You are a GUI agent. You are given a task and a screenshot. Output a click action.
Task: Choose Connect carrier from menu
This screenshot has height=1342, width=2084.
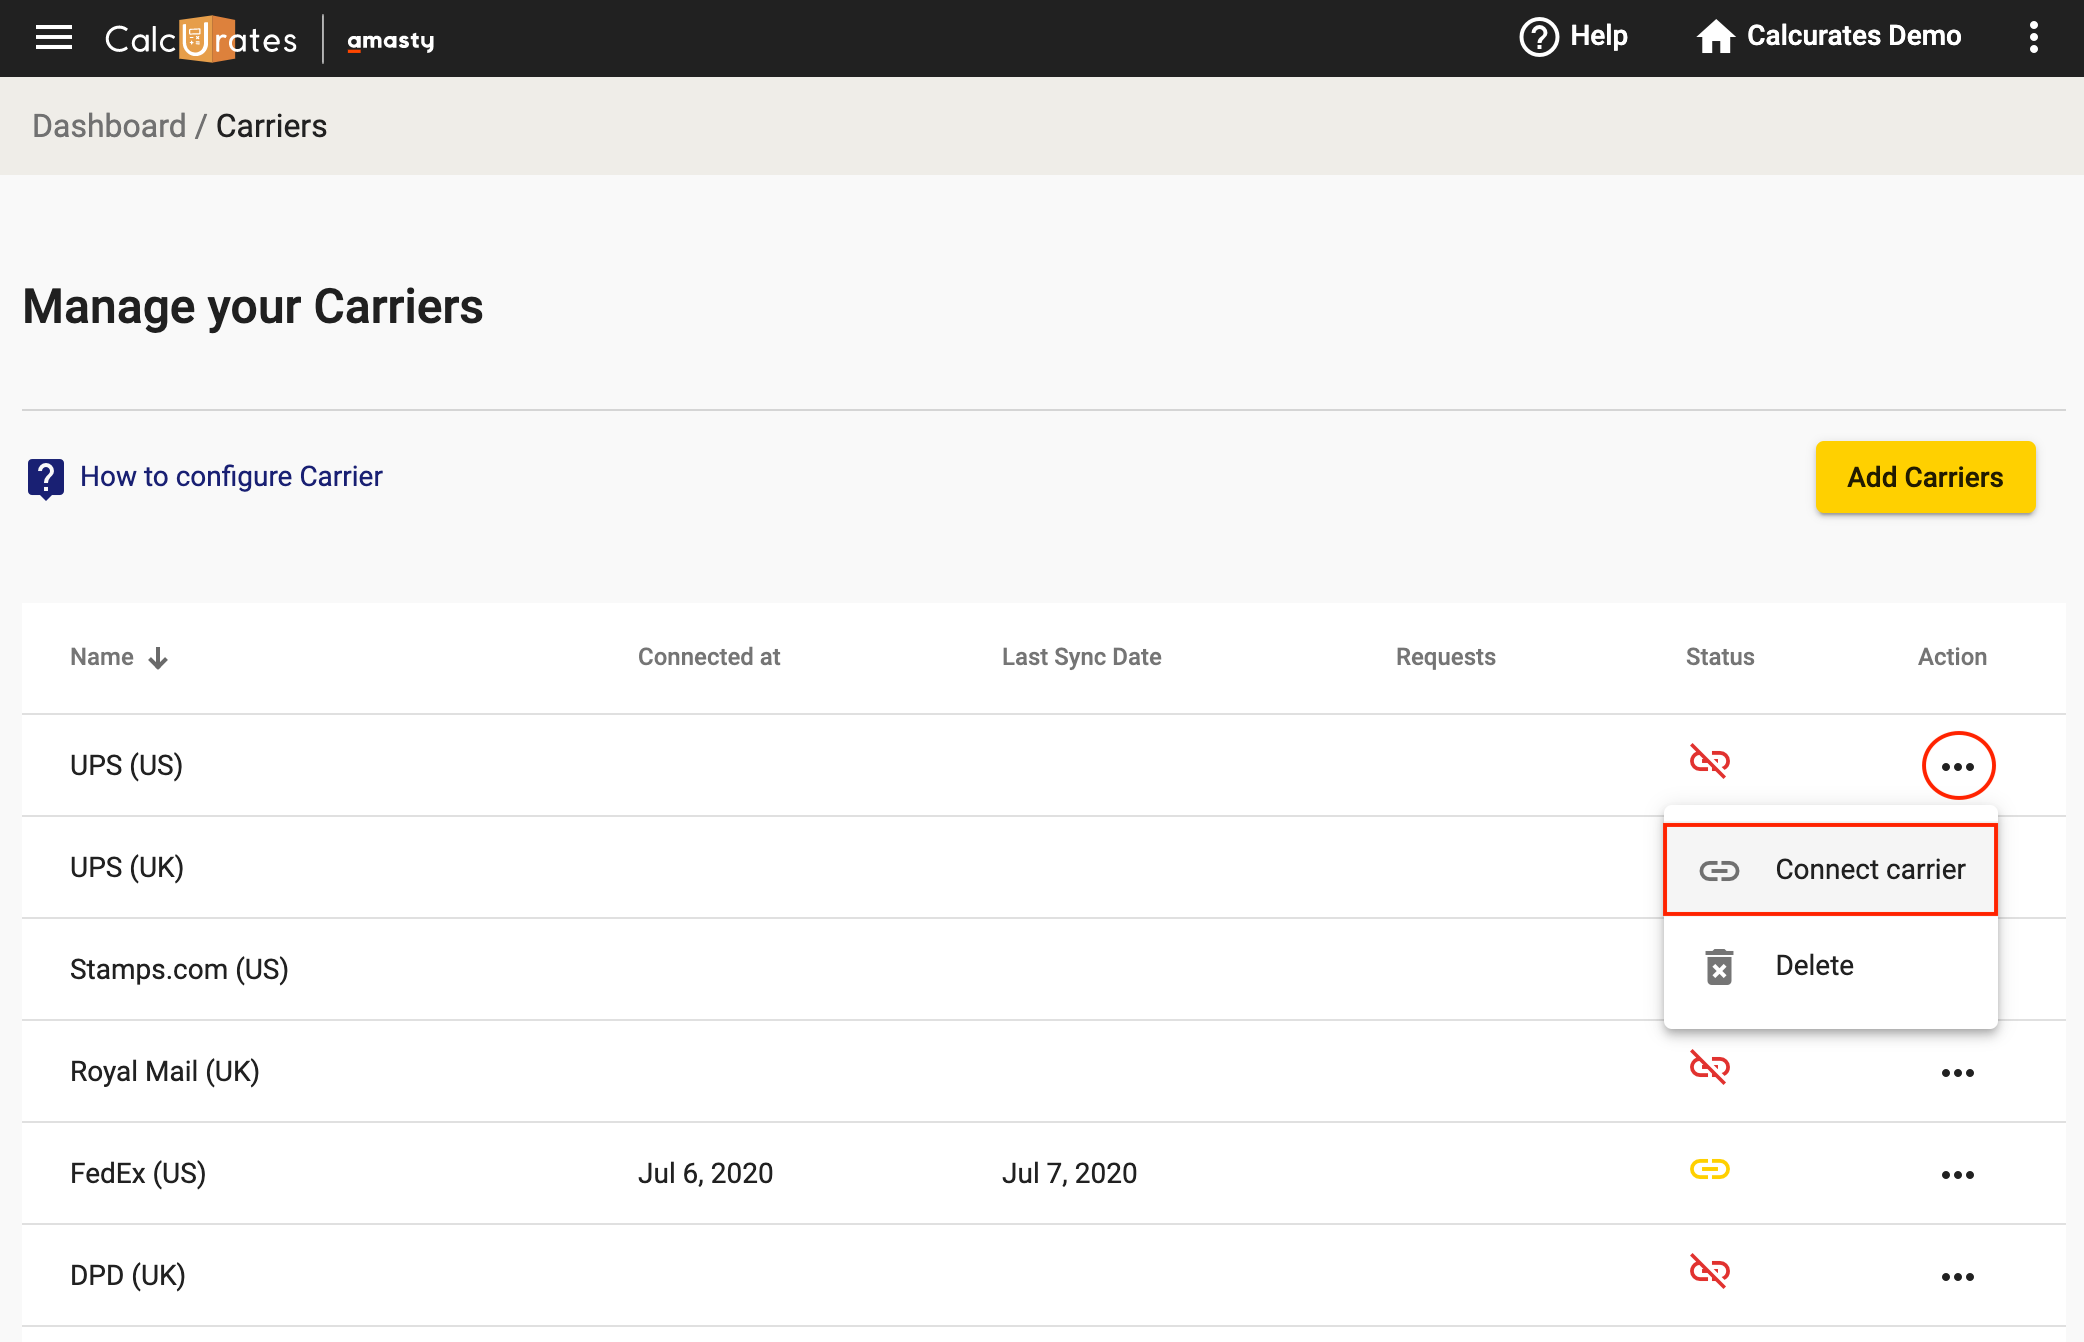tap(1830, 869)
